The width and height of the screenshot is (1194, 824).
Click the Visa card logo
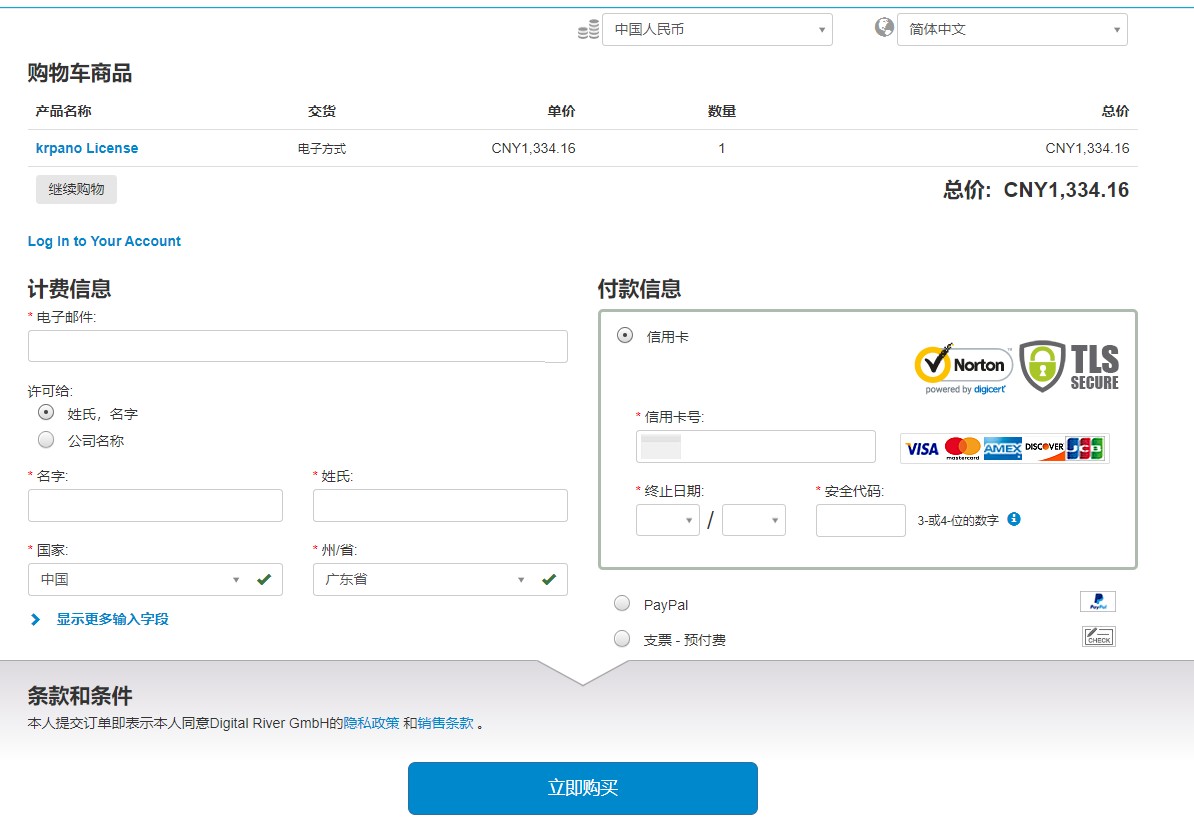click(x=921, y=449)
